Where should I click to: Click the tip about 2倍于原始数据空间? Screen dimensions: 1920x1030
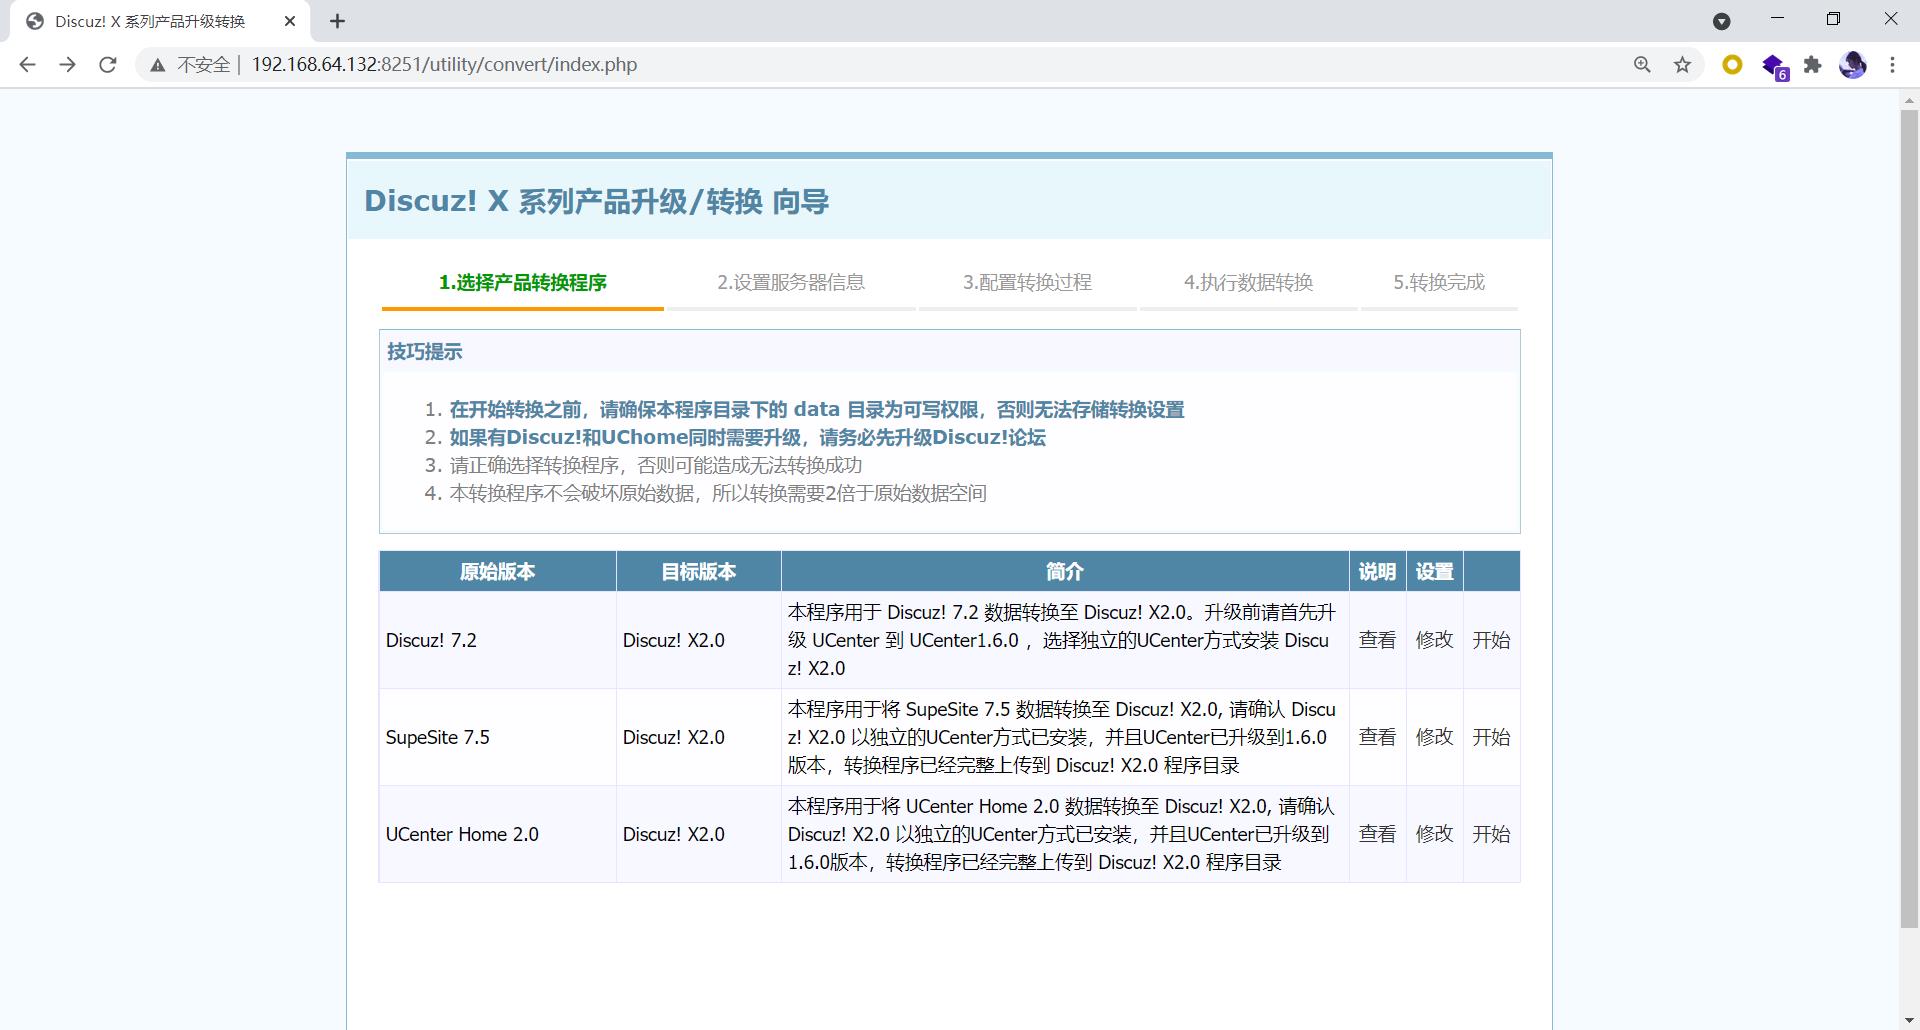point(717,494)
